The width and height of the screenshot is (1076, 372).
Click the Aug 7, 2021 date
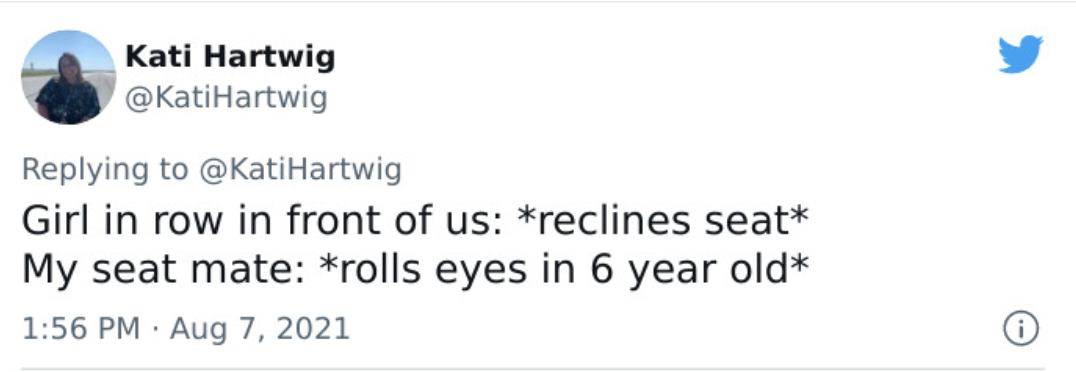point(259,328)
